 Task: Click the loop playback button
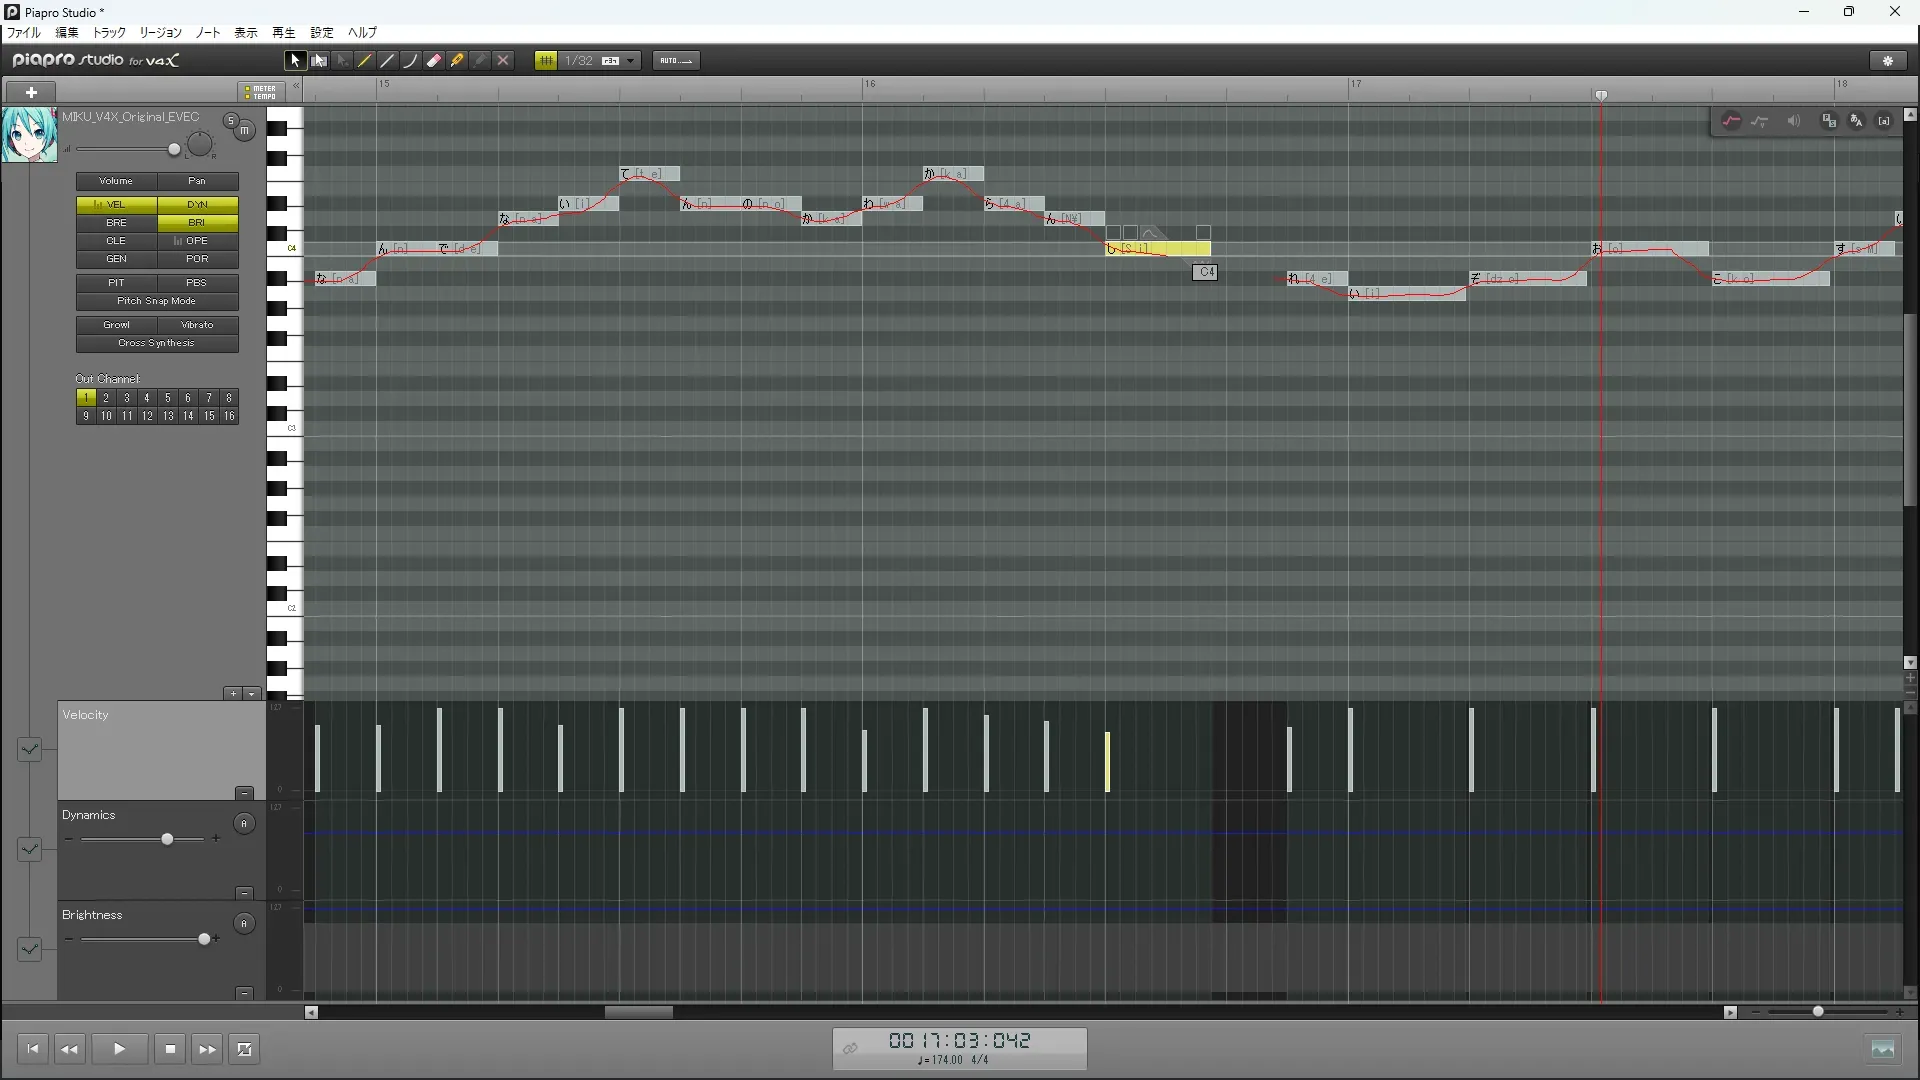pos(244,1049)
